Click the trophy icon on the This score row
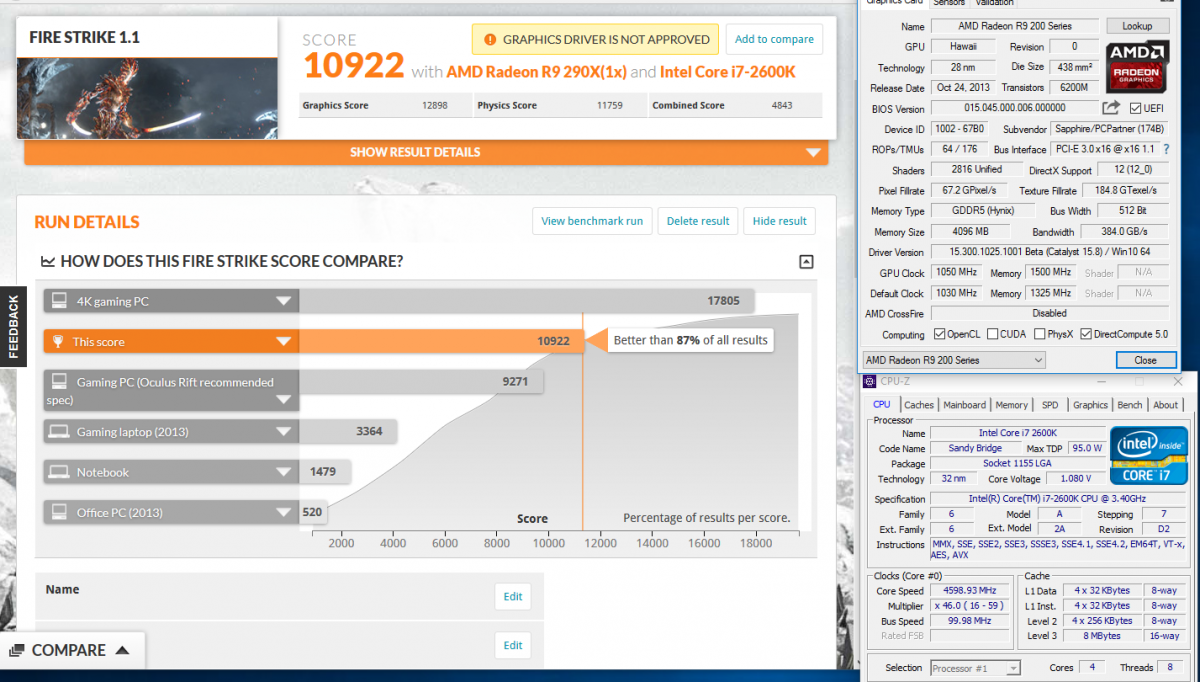The width and height of the screenshot is (1200, 682). pyautogui.click(x=59, y=342)
